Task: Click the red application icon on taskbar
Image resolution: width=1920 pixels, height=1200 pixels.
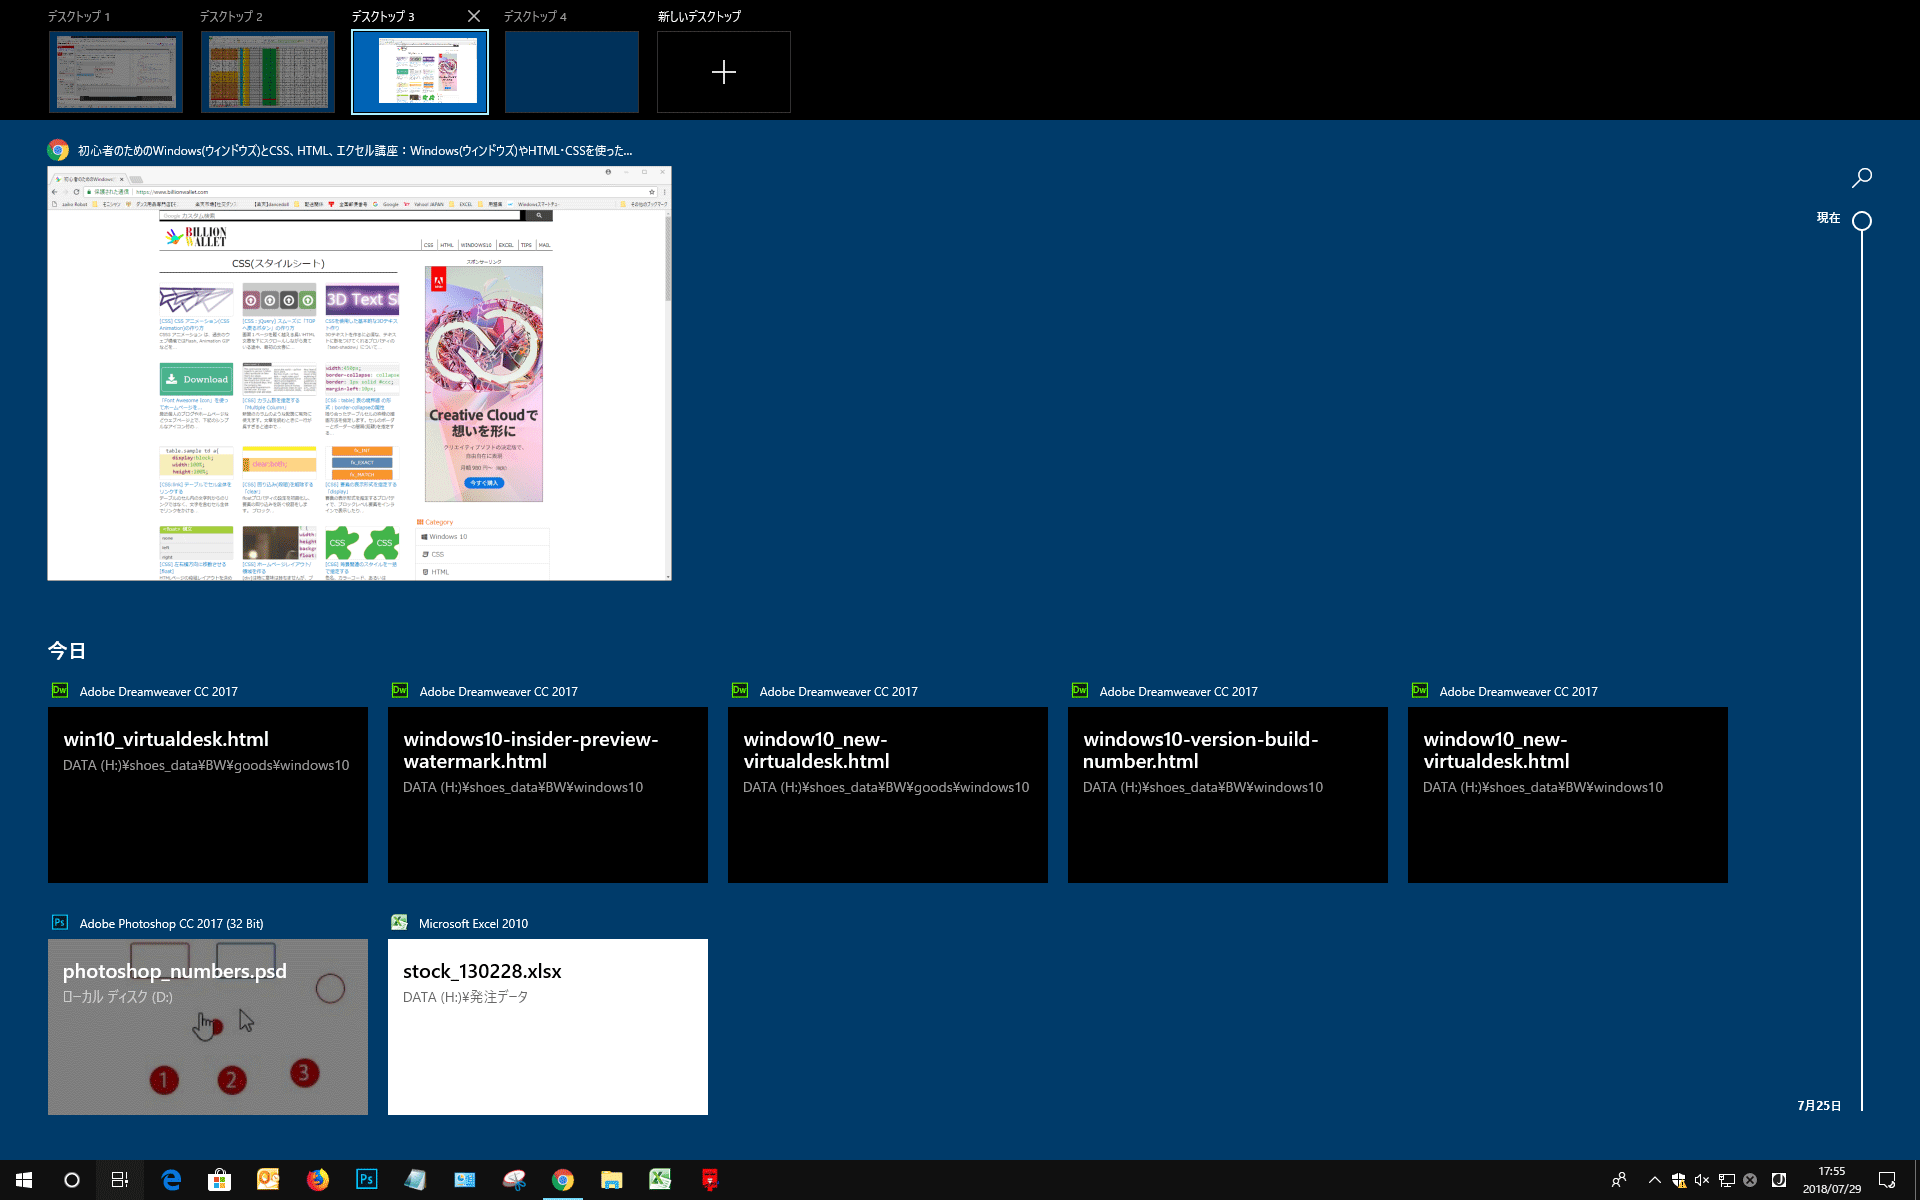Action: [x=710, y=1180]
